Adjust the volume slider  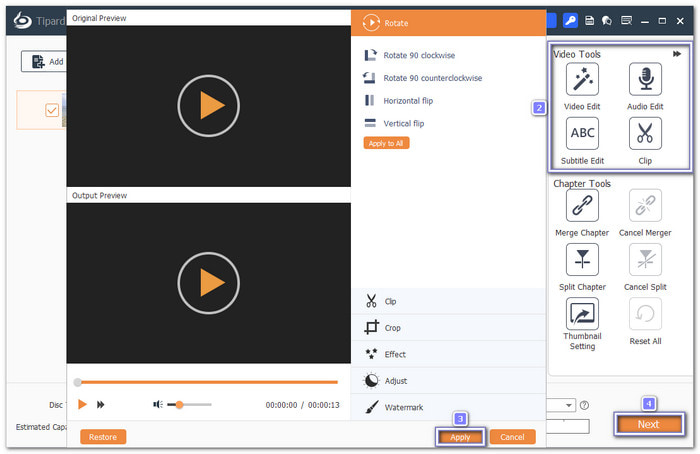(189, 405)
